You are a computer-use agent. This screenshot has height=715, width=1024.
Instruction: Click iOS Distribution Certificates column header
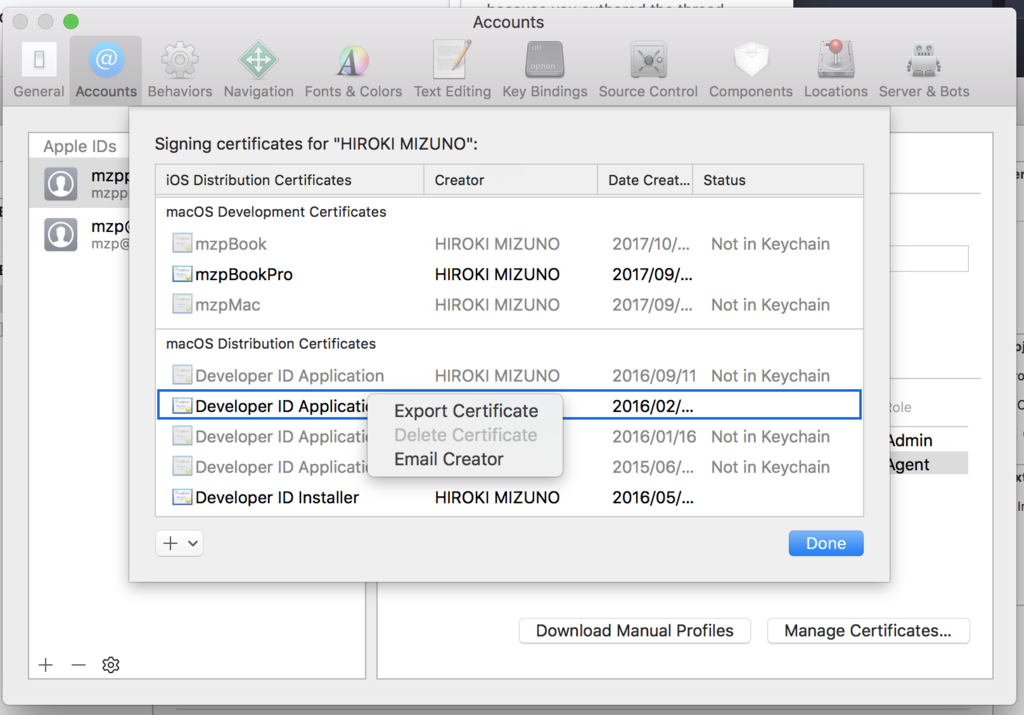pyautogui.click(x=290, y=180)
